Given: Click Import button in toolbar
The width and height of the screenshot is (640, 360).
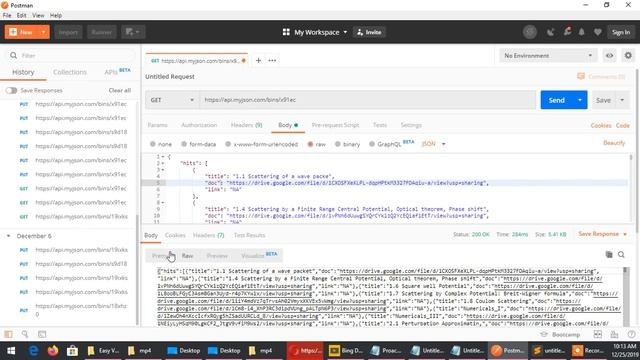Looking at the screenshot, I should [x=68, y=32].
